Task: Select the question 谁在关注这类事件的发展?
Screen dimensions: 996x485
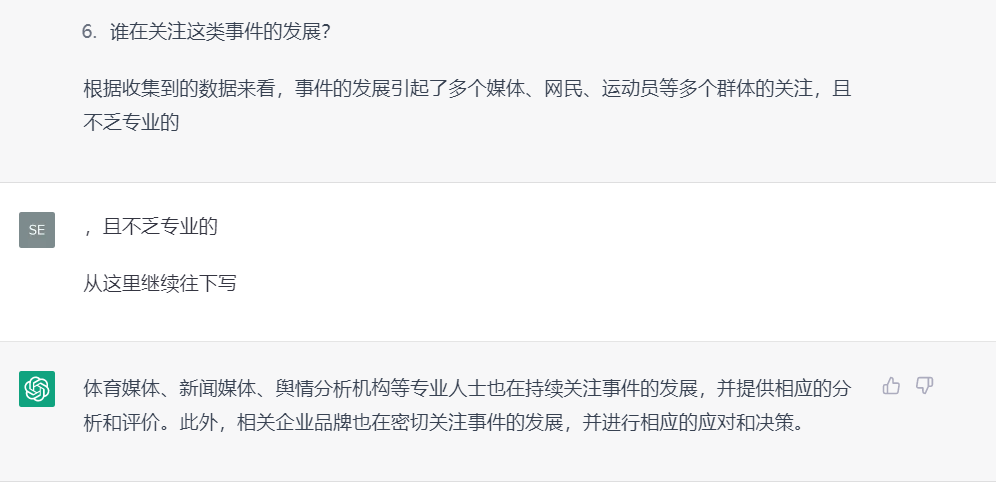Action: [x=220, y=32]
